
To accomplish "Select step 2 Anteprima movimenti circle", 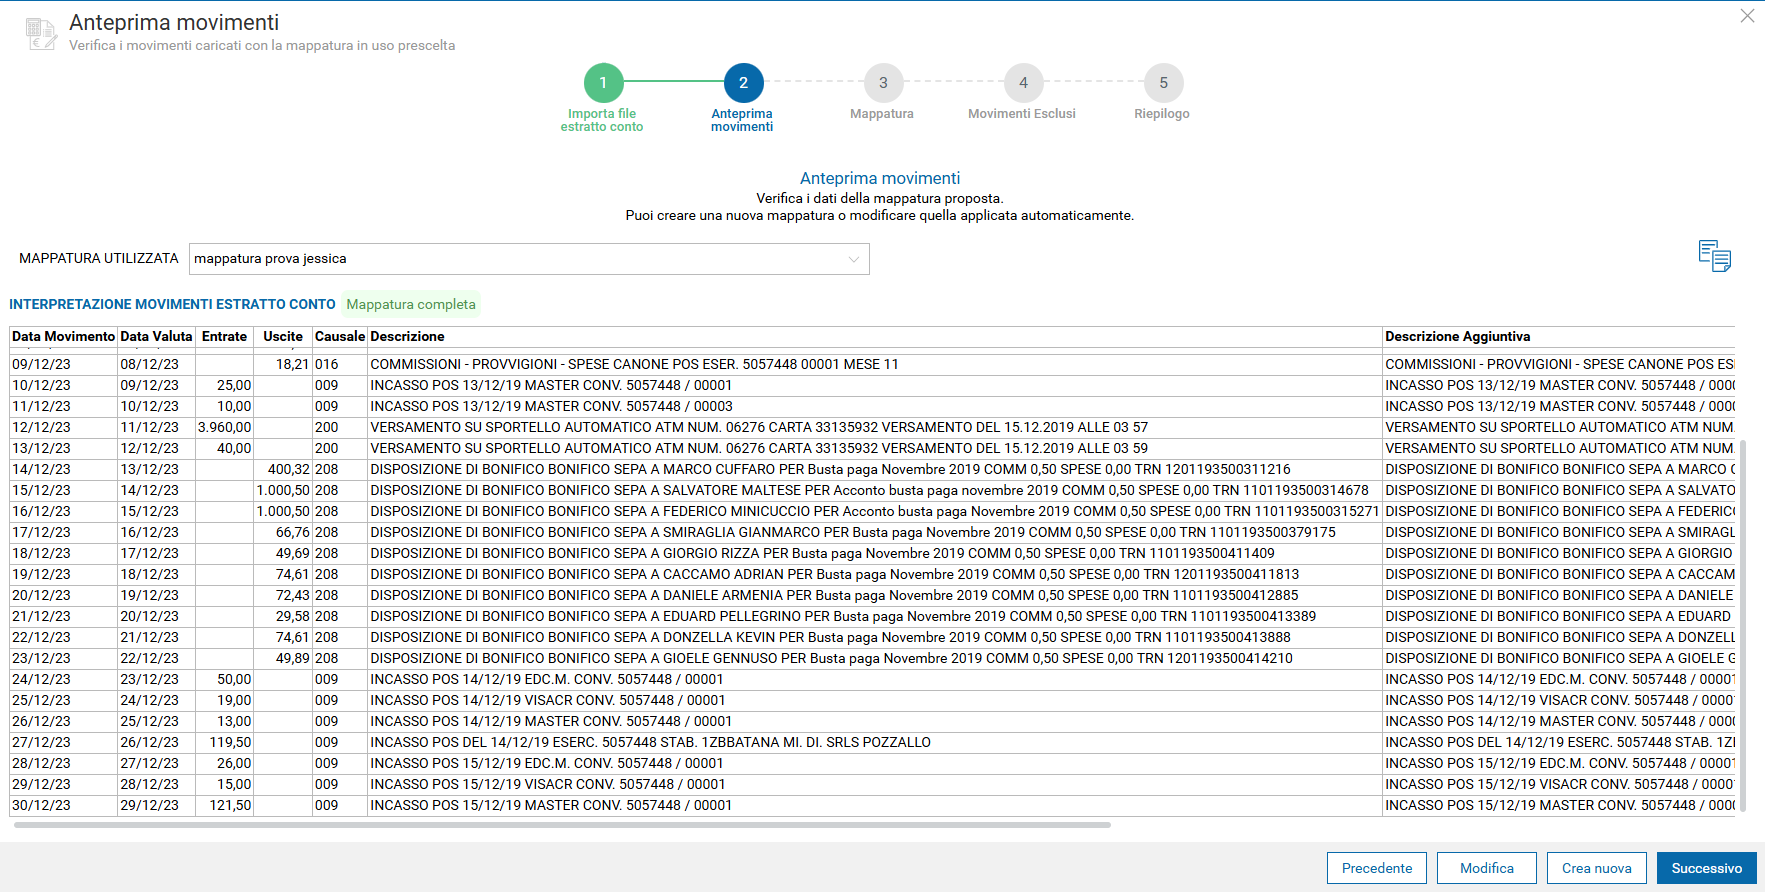I will pos(743,83).
